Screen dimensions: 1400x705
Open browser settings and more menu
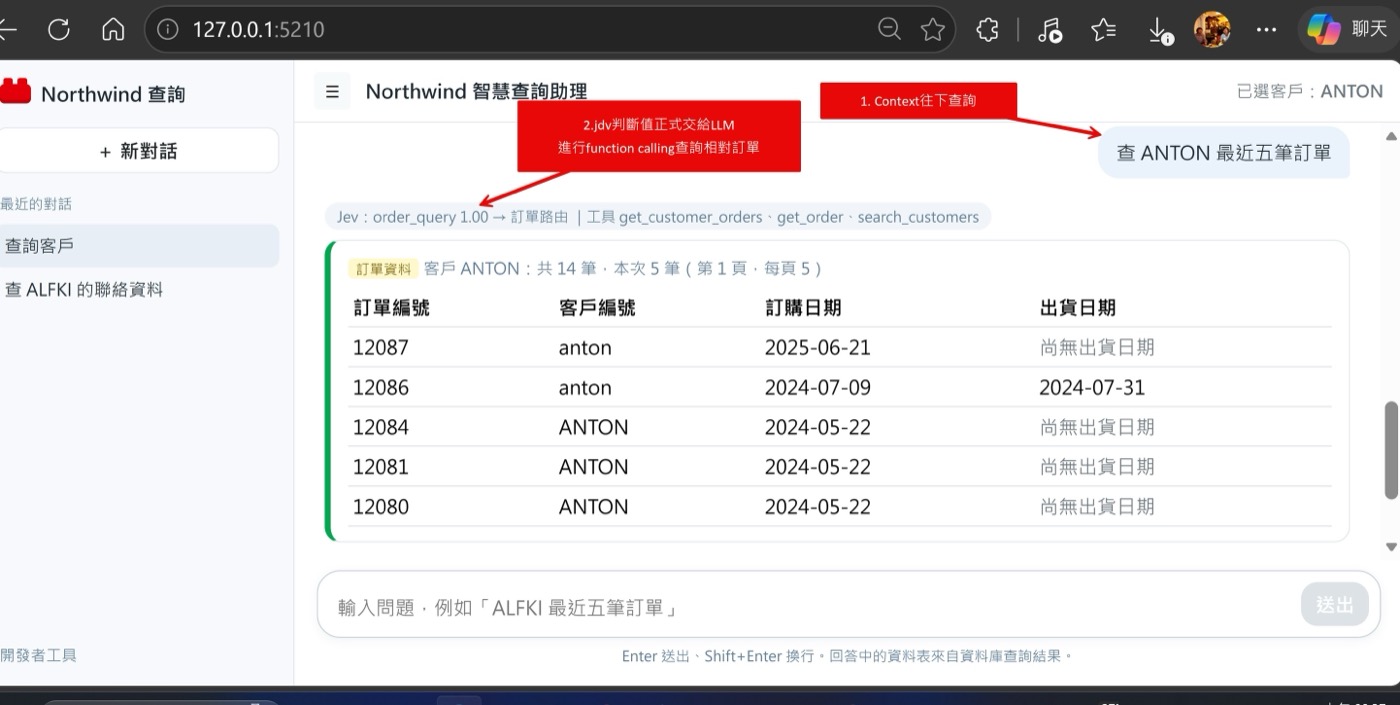(x=1266, y=30)
